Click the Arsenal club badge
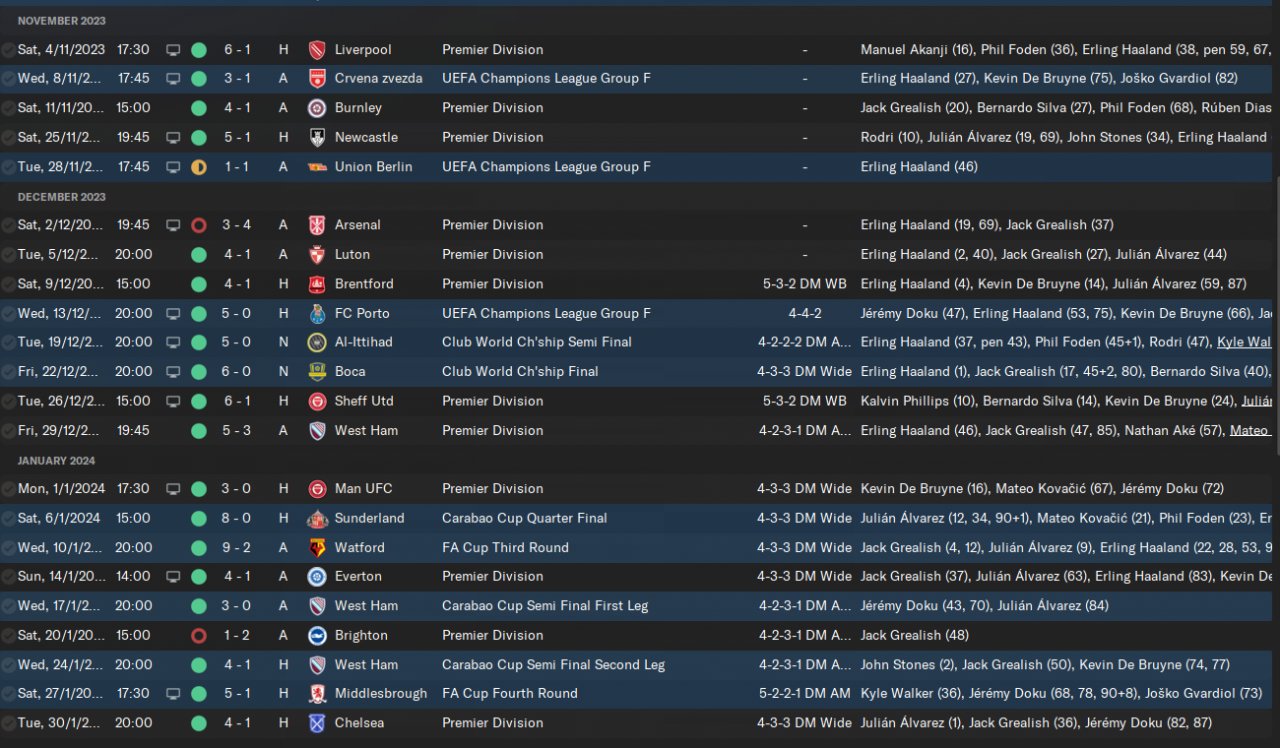The height and width of the screenshot is (748, 1280). pos(317,225)
